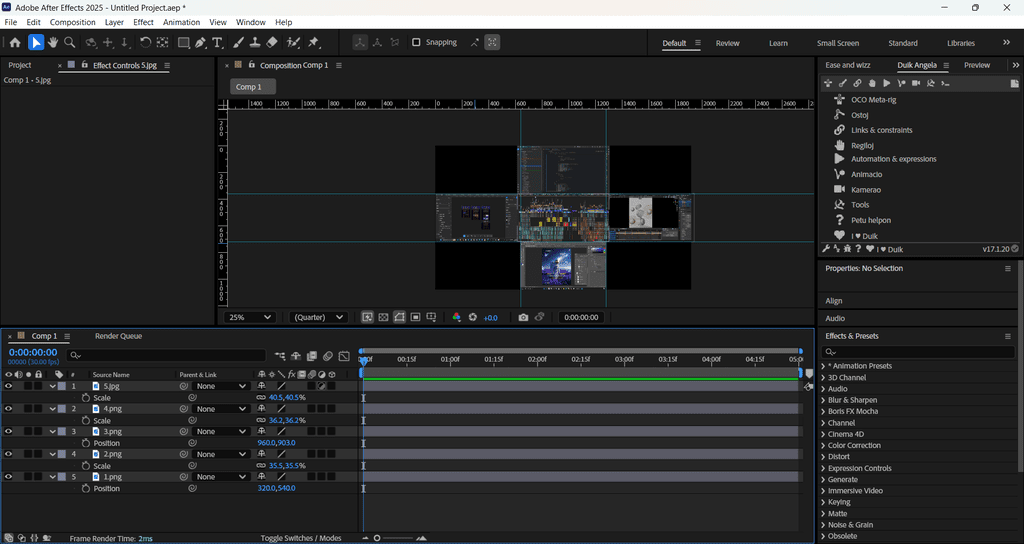Select the Type tool
This screenshot has height=544, width=1024.
pos(218,43)
